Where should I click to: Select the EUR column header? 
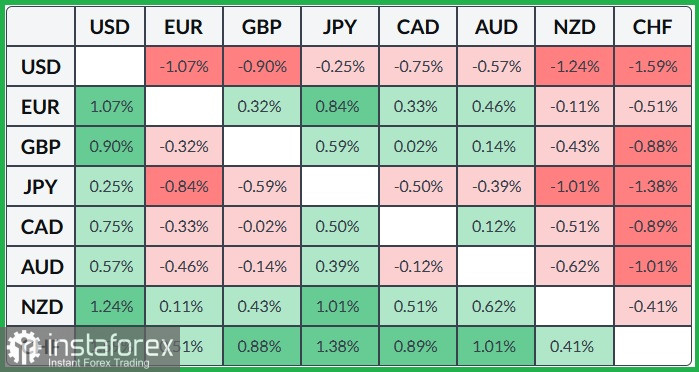(184, 27)
